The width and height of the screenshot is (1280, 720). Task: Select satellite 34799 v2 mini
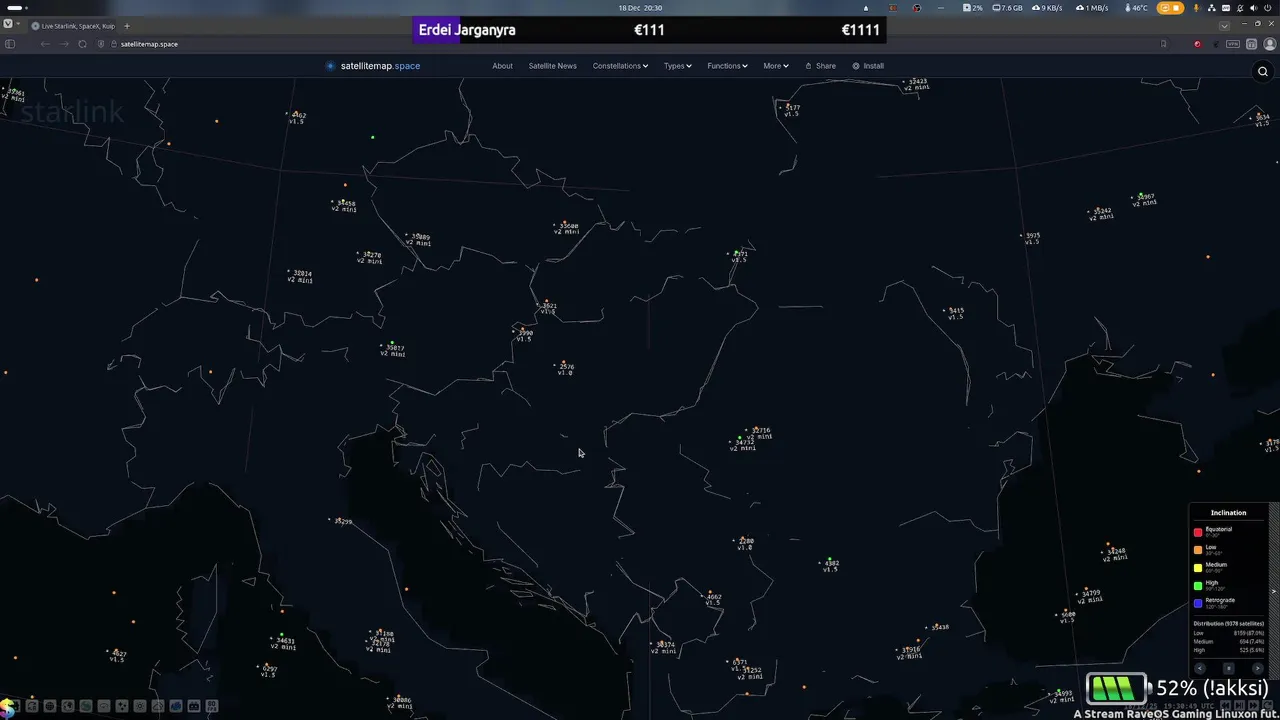tap(1089, 595)
